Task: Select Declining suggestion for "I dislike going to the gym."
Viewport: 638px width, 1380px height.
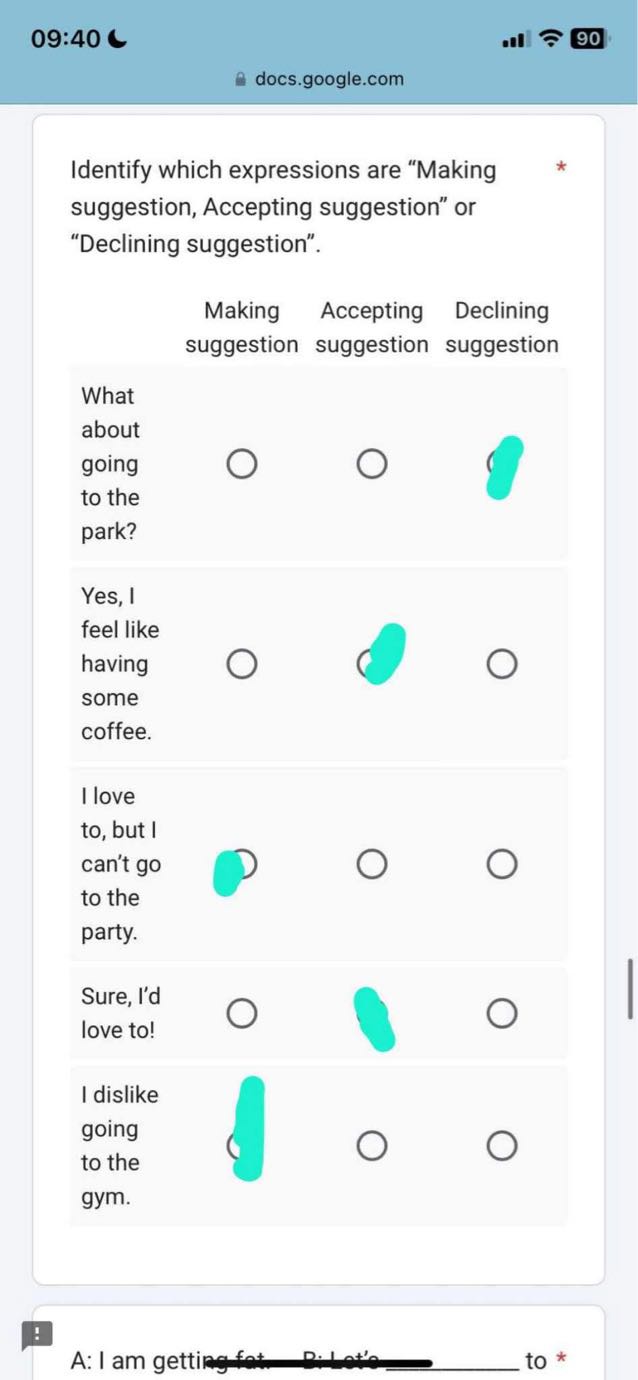Action: [x=502, y=1145]
